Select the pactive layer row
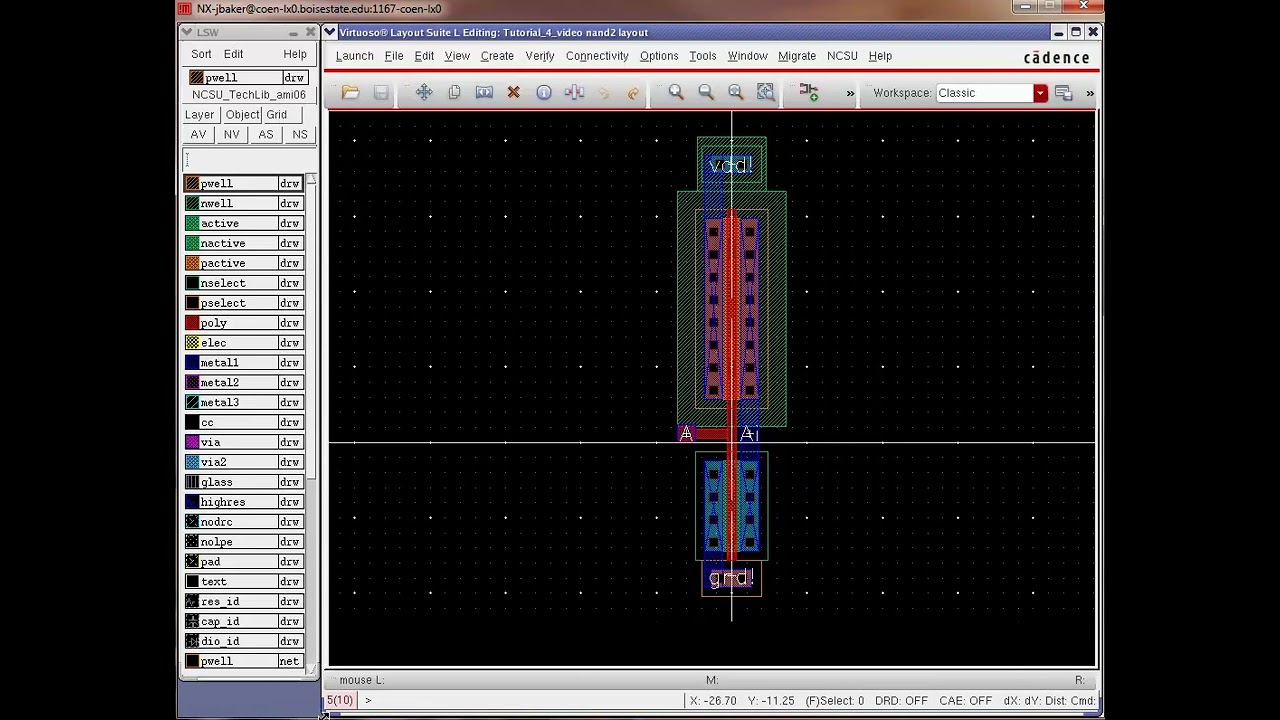The height and width of the screenshot is (720, 1280). 244,263
